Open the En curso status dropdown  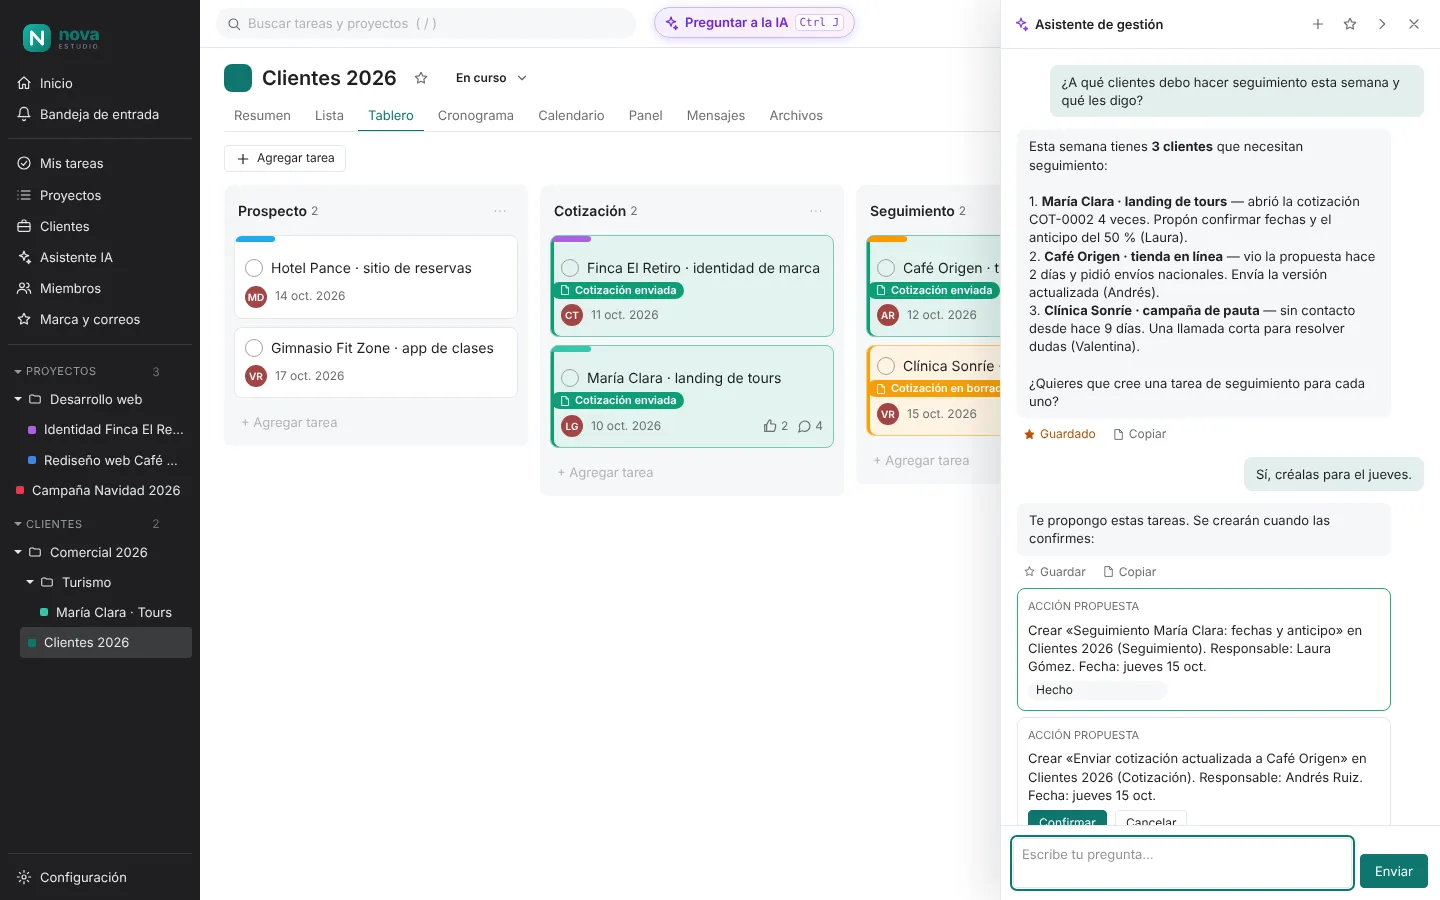(490, 78)
